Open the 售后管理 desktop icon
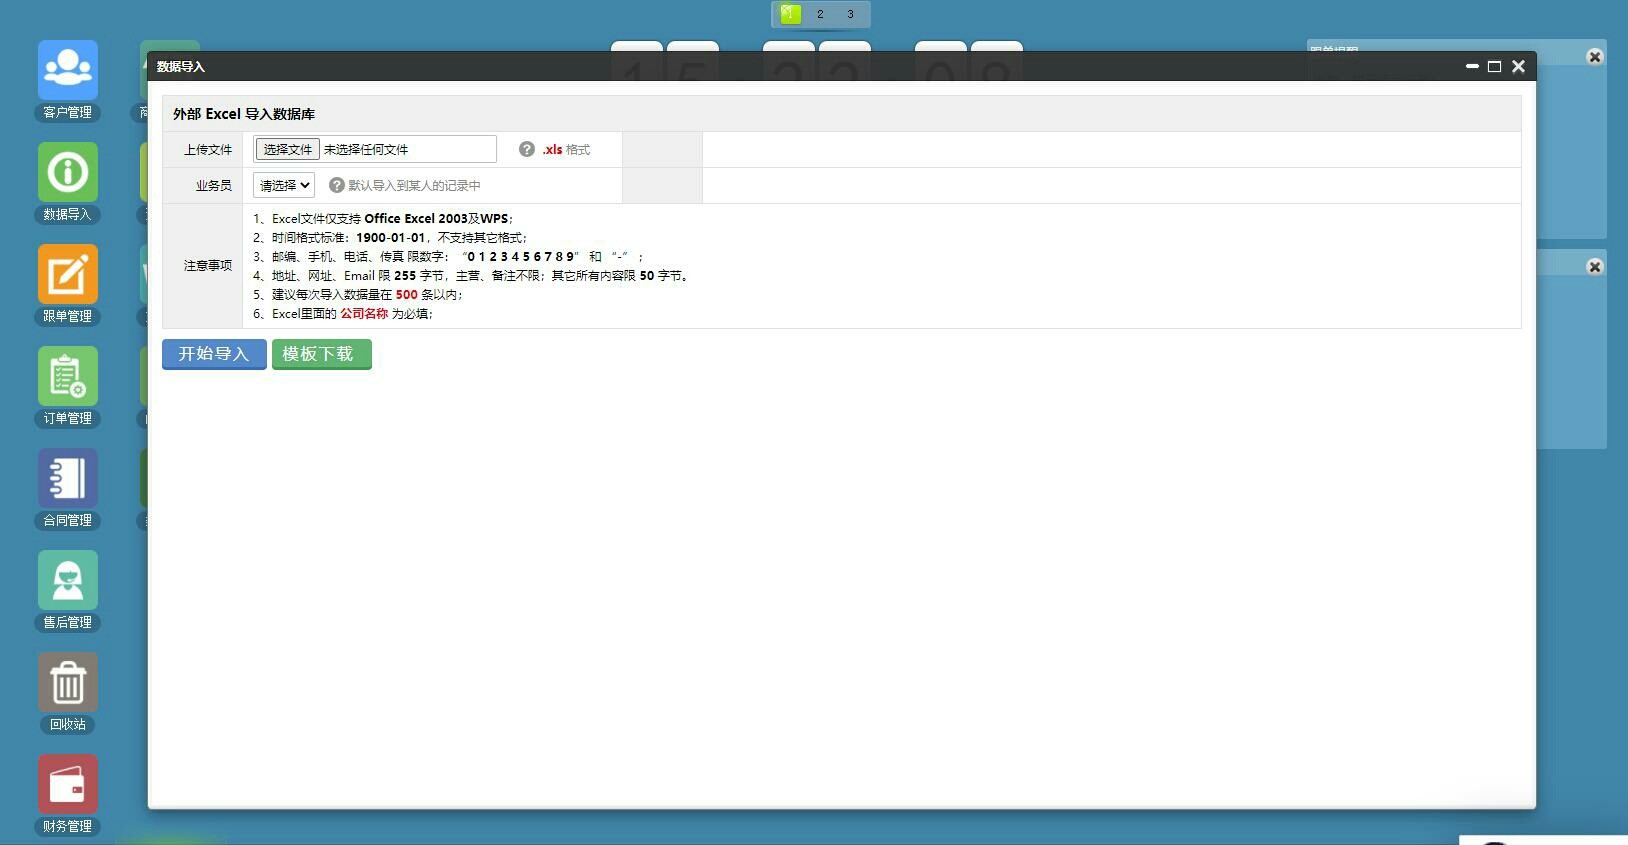The image size is (1628, 845). click(x=68, y=580)
